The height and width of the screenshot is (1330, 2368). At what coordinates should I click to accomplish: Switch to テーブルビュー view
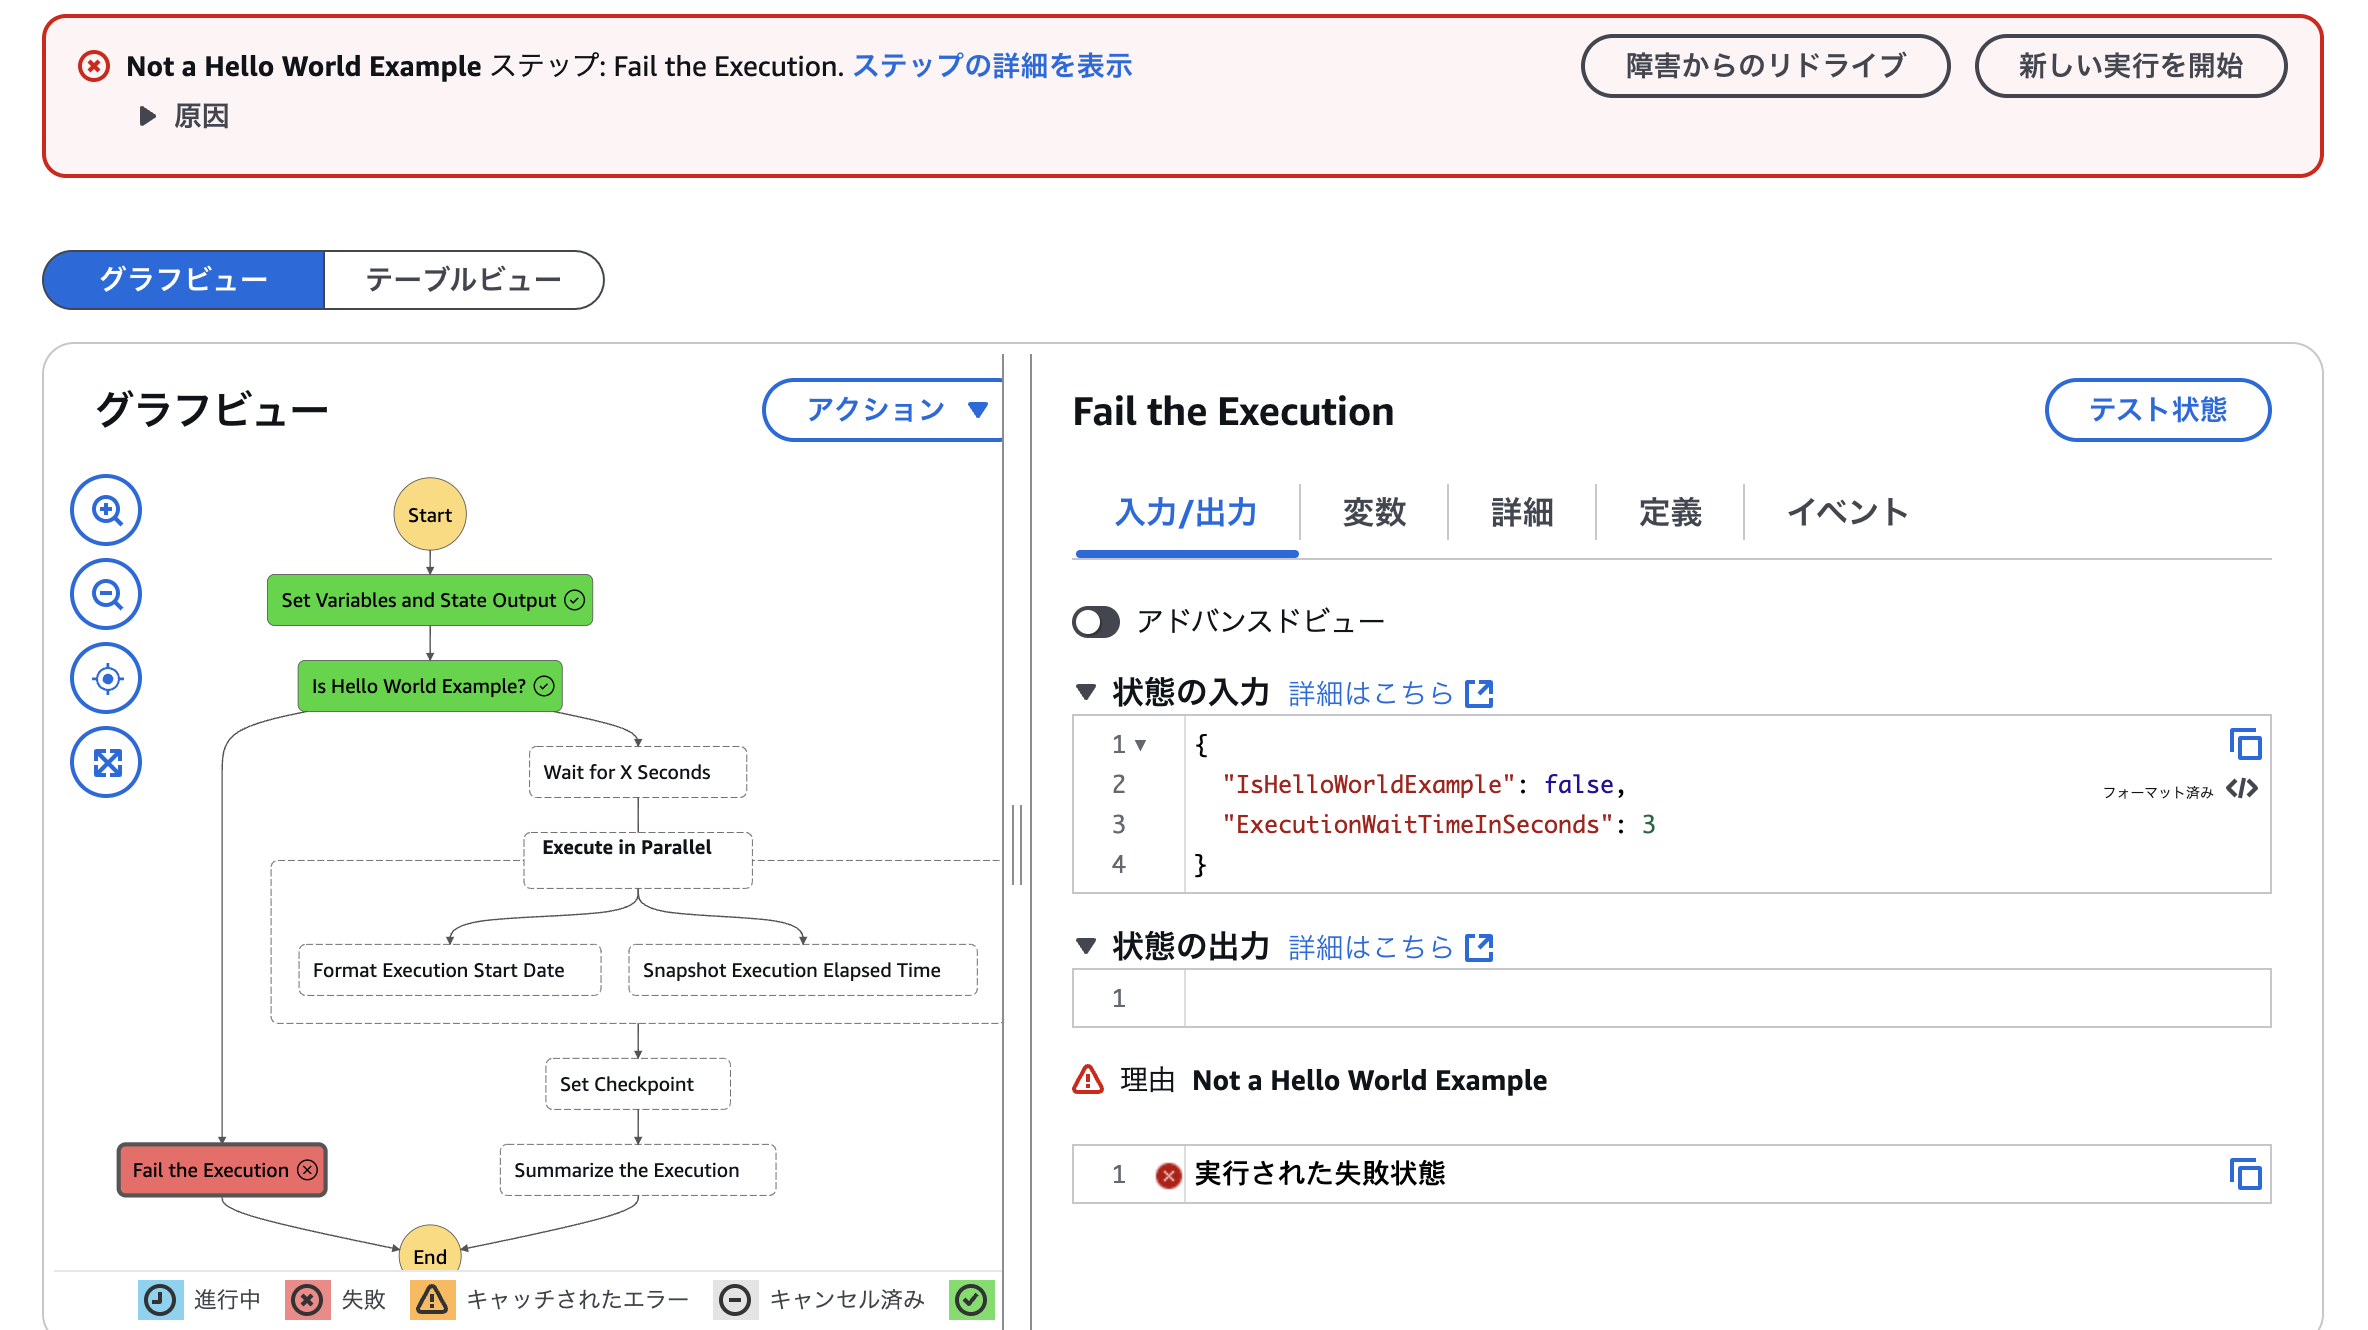tap(463, 280)
